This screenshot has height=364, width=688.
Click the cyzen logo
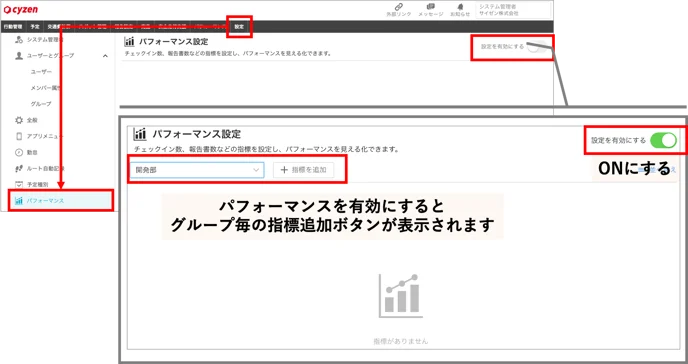(x=21, y=10)
